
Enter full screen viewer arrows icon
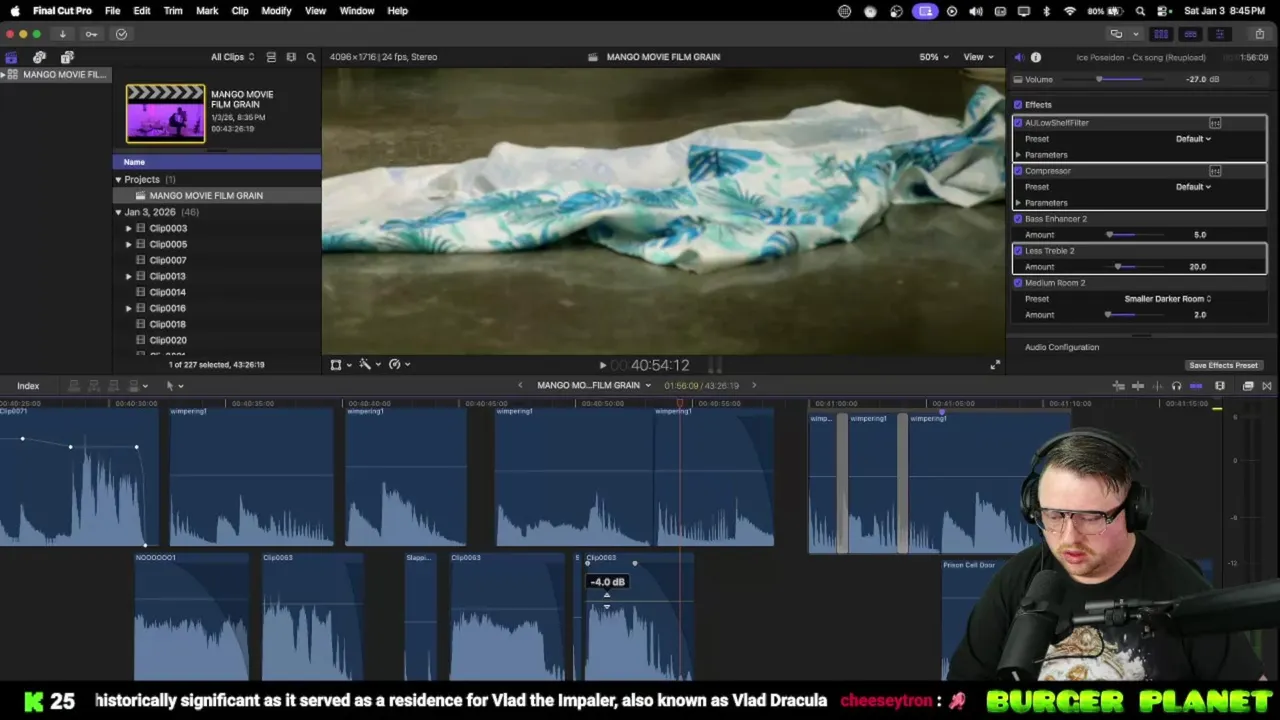994,365
